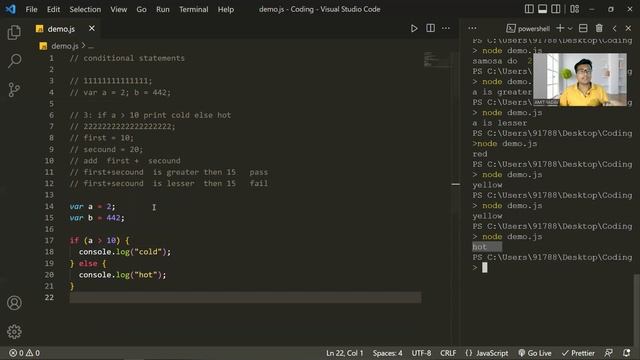Open the Accounts menu icon
Screen dimensions: 640x360
point(14,303)
